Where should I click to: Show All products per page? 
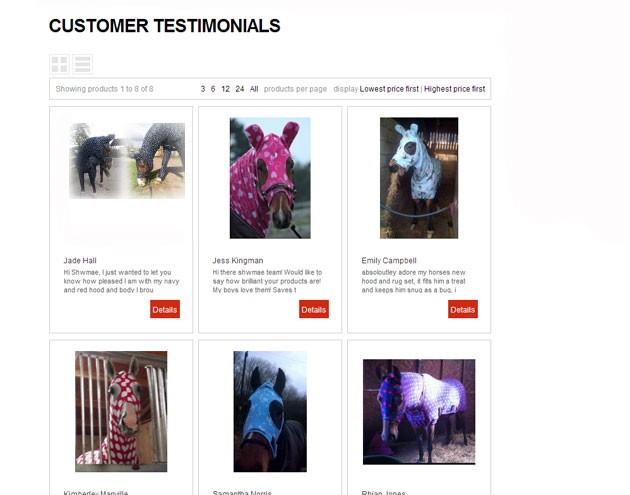tap(254, 89)
